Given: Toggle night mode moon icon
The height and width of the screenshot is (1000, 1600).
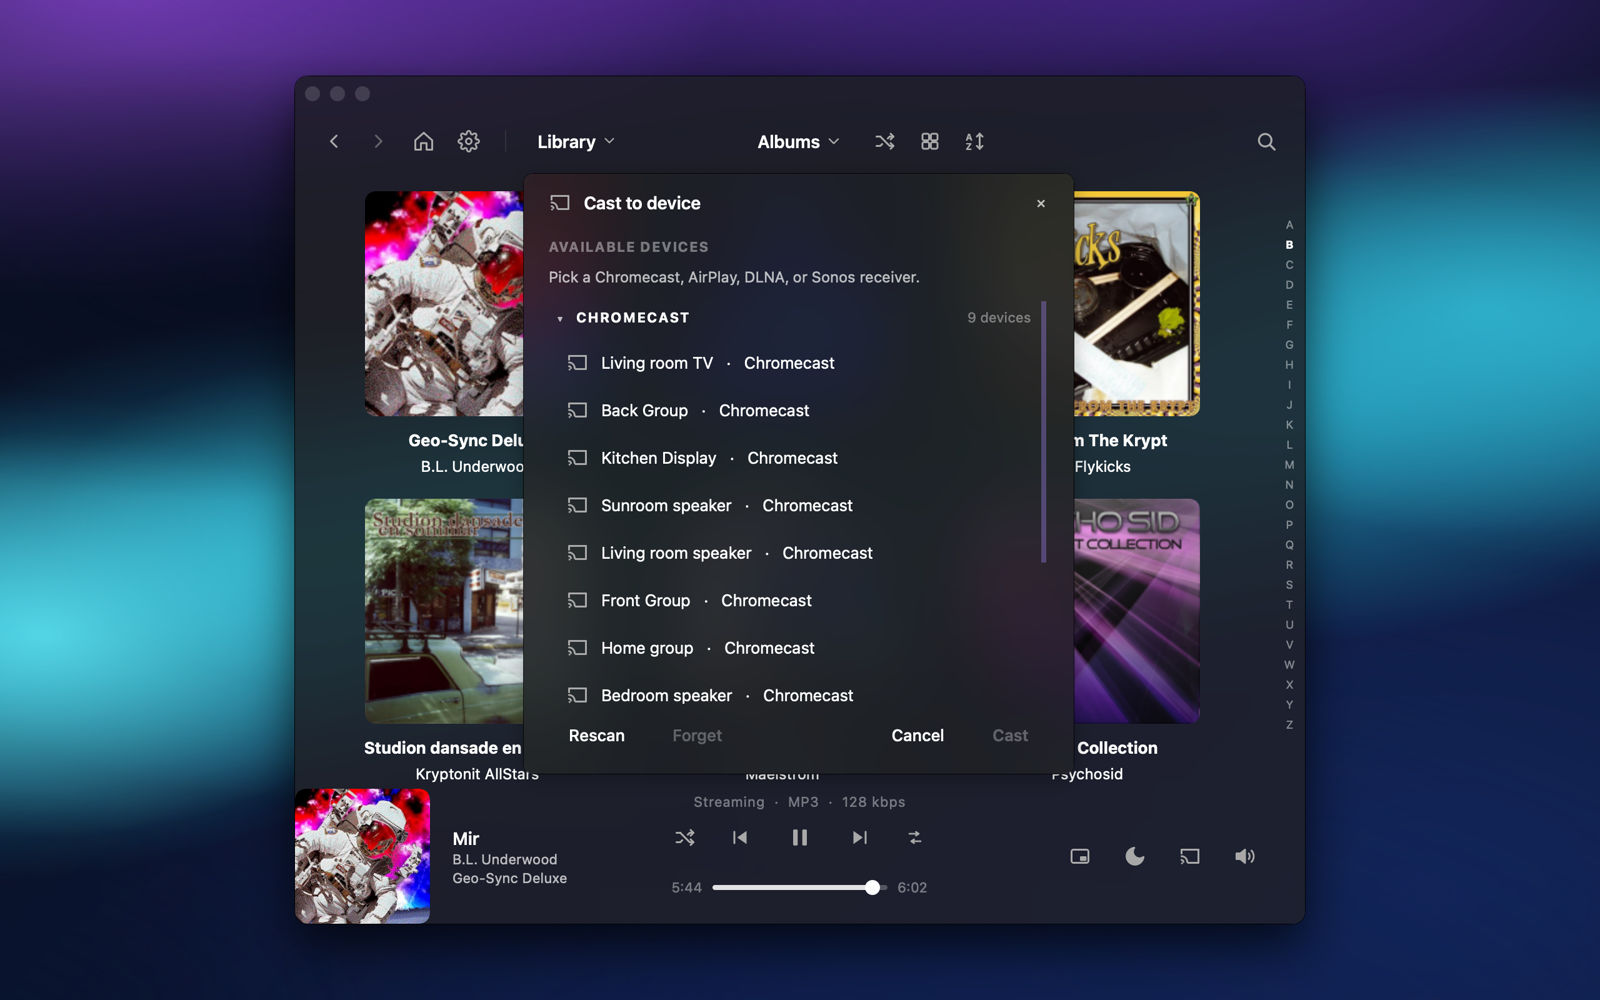Looking at the screenshot, I should coord(1135,856).
